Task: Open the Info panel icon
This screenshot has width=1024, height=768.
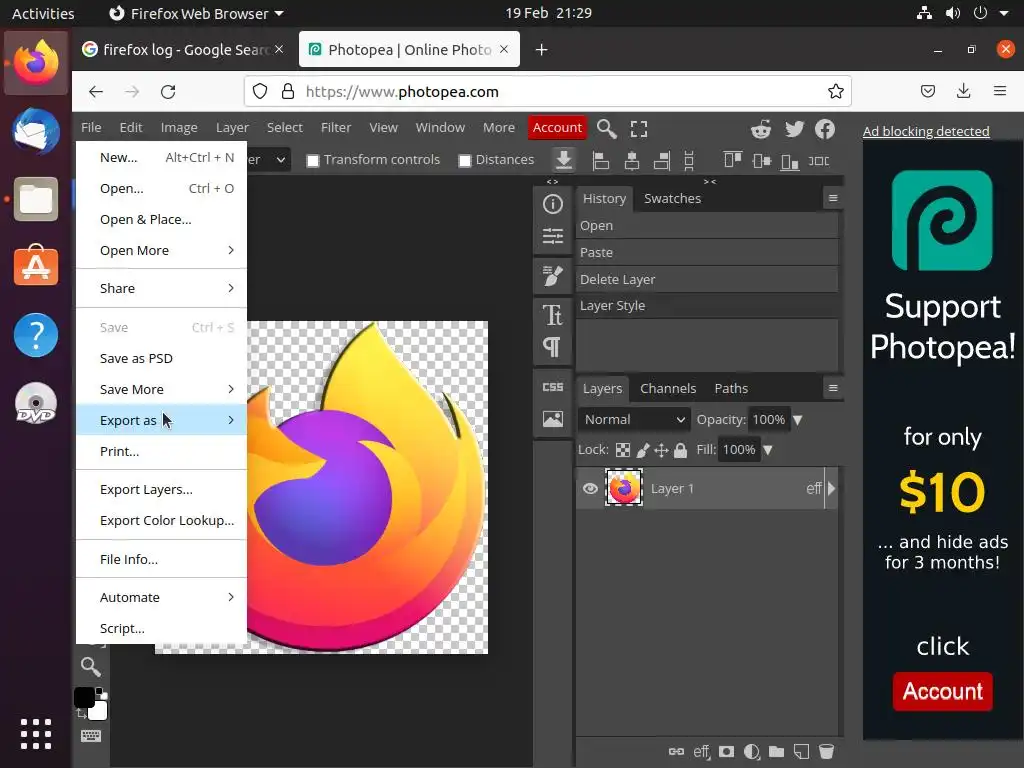Action: point(552,204)
